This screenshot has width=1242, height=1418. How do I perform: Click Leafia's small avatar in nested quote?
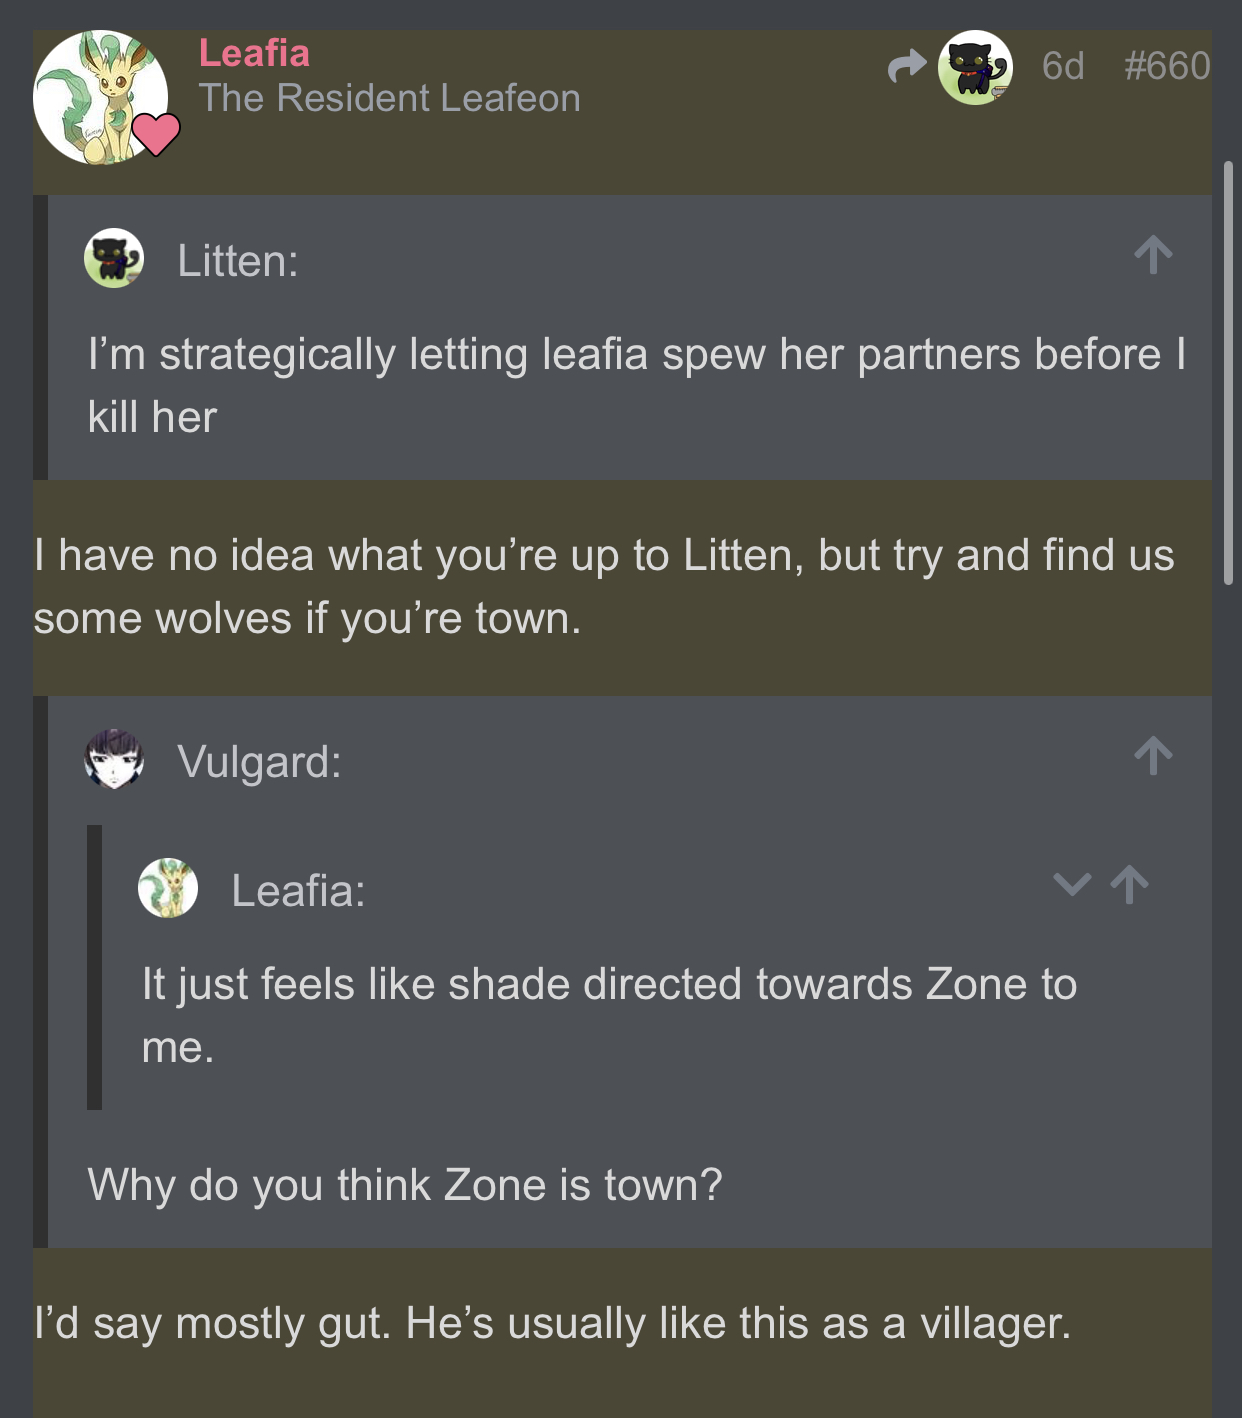[x=168, y=888]
